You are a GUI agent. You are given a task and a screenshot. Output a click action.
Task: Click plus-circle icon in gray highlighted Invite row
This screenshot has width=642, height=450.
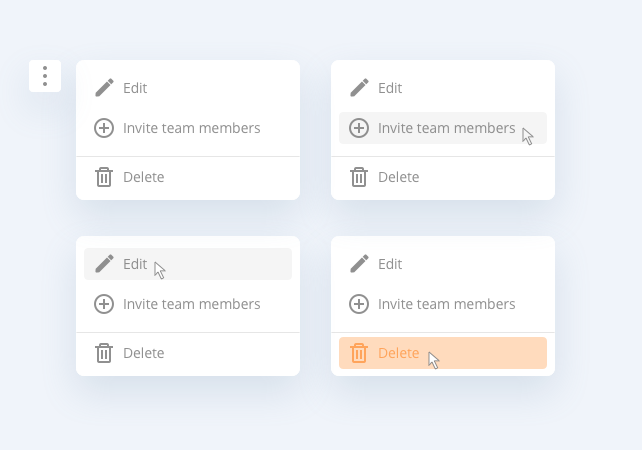(x=359, y=128)
